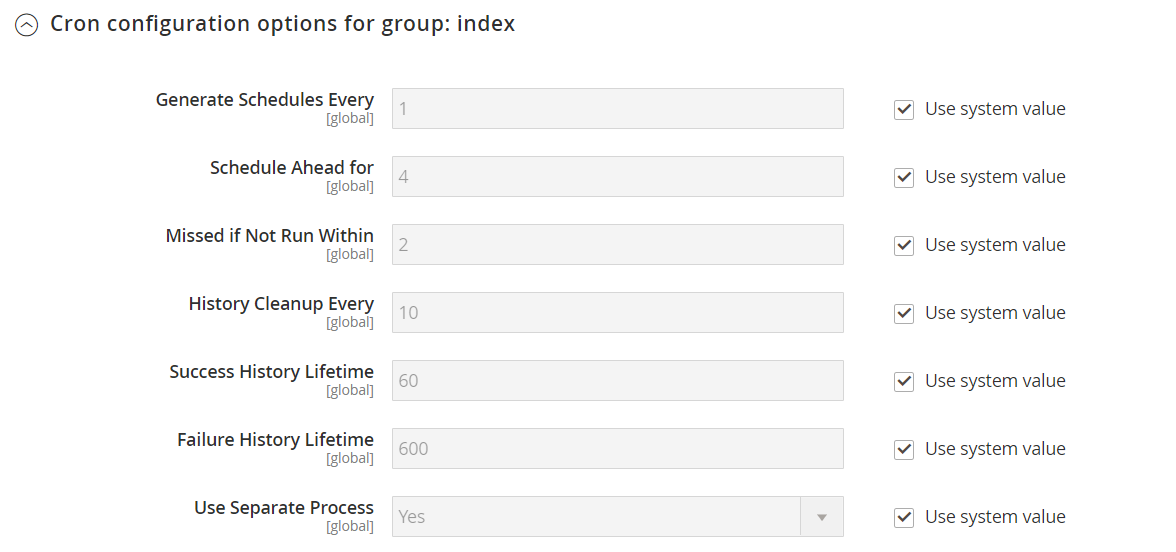Uncheck system value for Schedule Ahead for
The image size is (1176, 552).
point(904,177)
